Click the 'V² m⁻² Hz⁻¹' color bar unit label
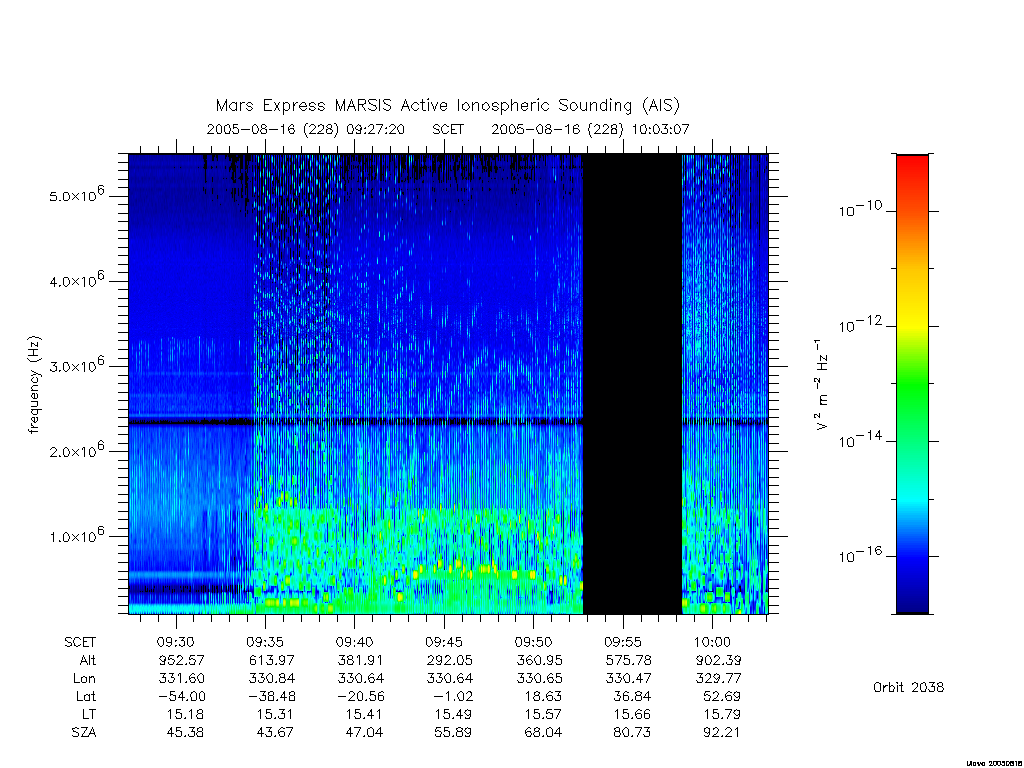1024x768 pixels. coord(822,385)
